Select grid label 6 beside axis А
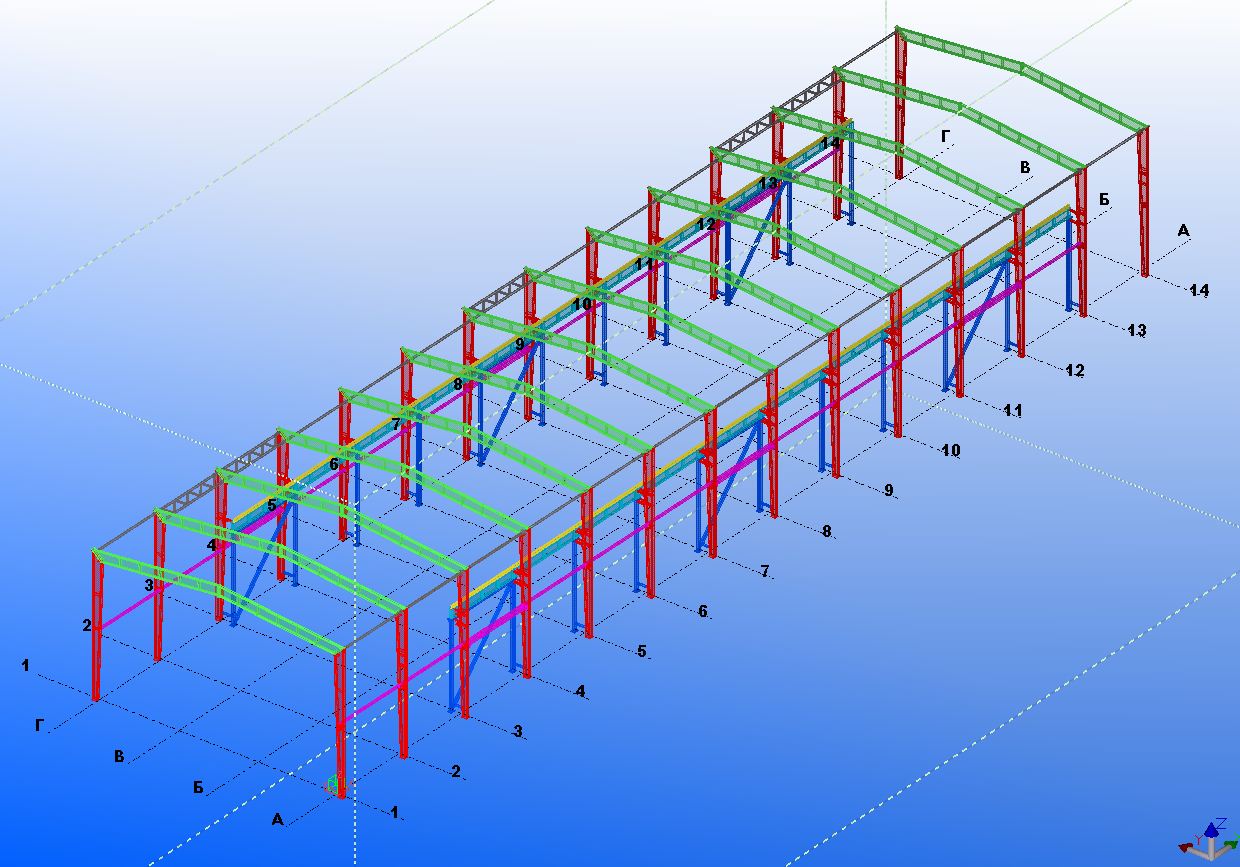 (703, 611)
